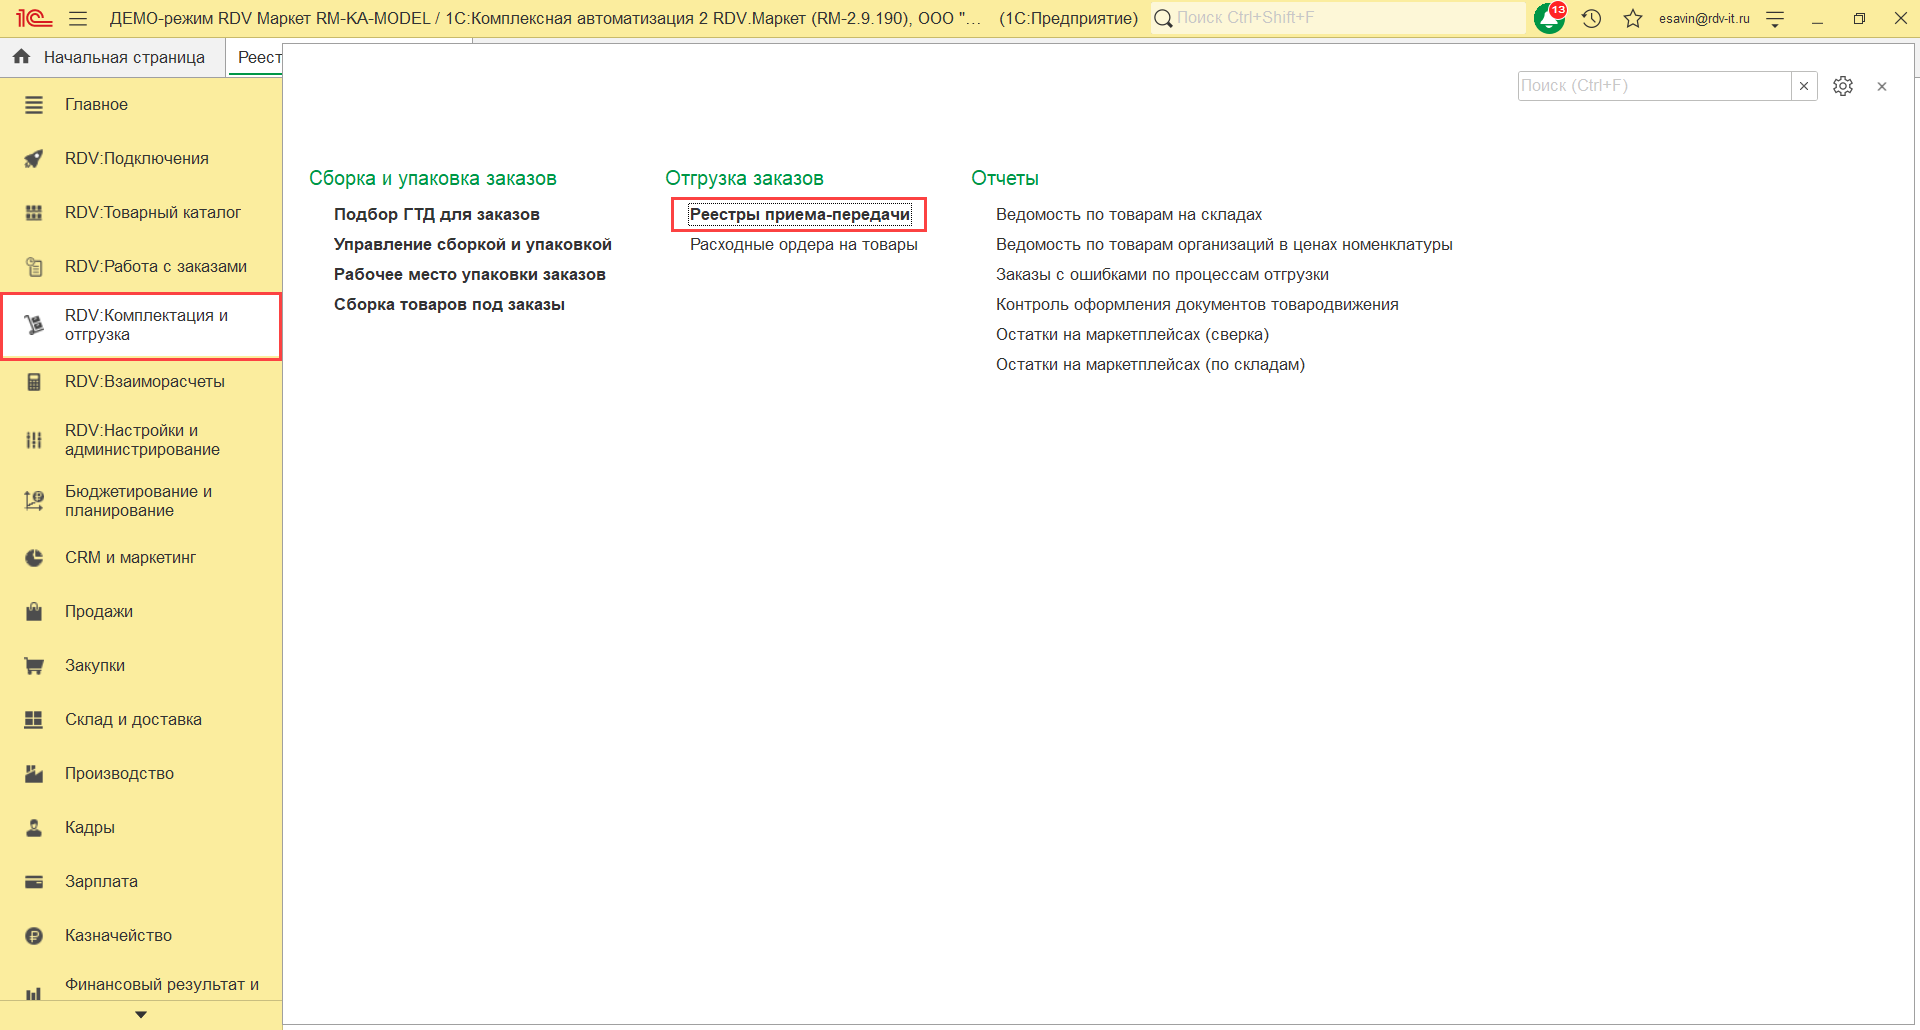Switch to Начальная страница tab
The image size is (1920, 1030).
113,57
